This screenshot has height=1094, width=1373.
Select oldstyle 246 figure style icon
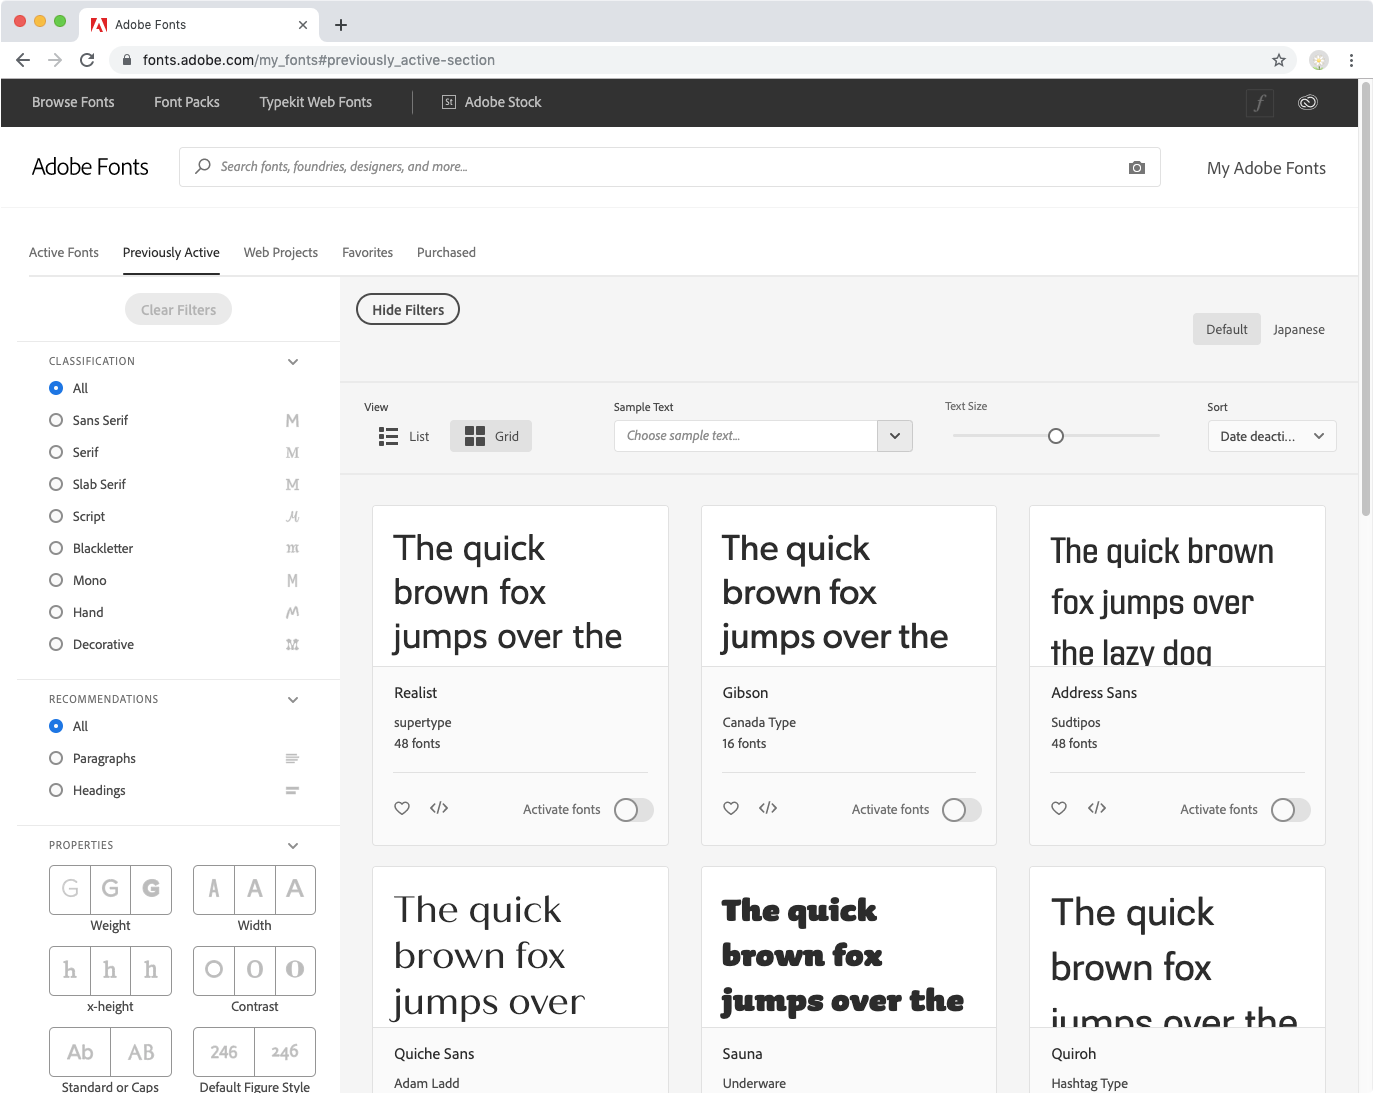click(285, 1052)
